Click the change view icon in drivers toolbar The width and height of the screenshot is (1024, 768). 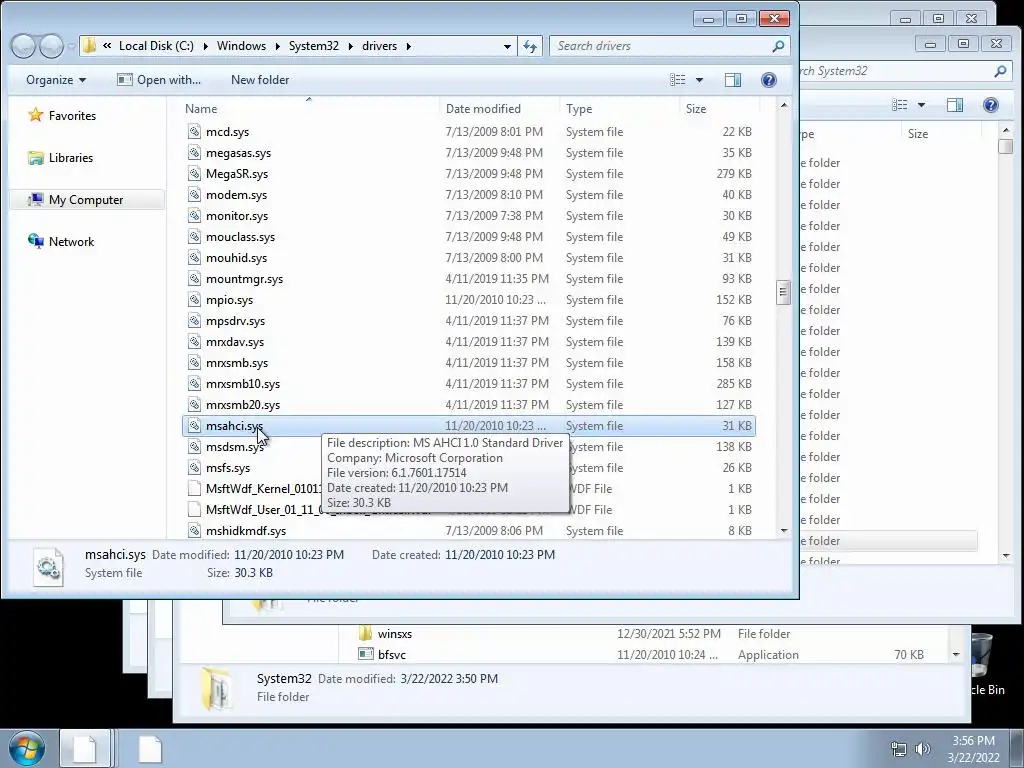(x=678, y=80)
